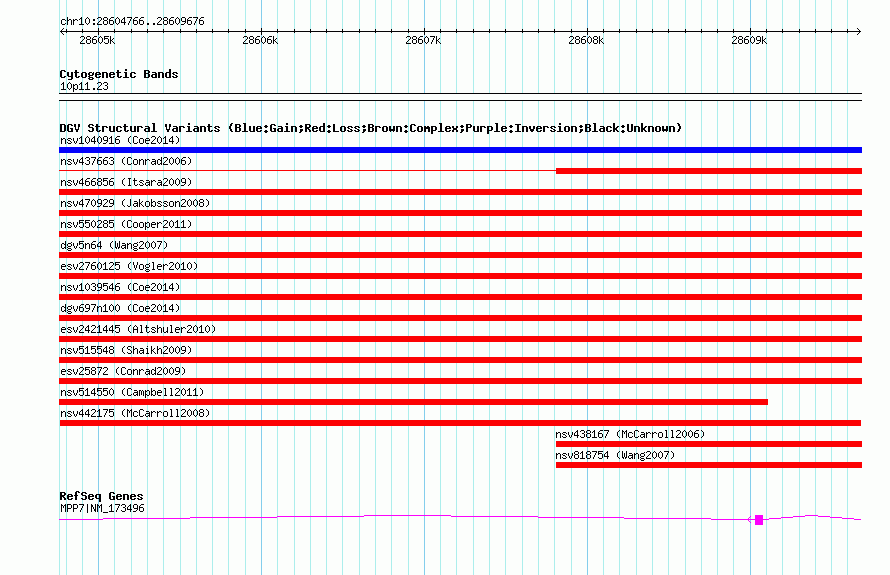Click the RefSeq Genes track title
This screenshot has width=890, height=575.
click(101, 496)
